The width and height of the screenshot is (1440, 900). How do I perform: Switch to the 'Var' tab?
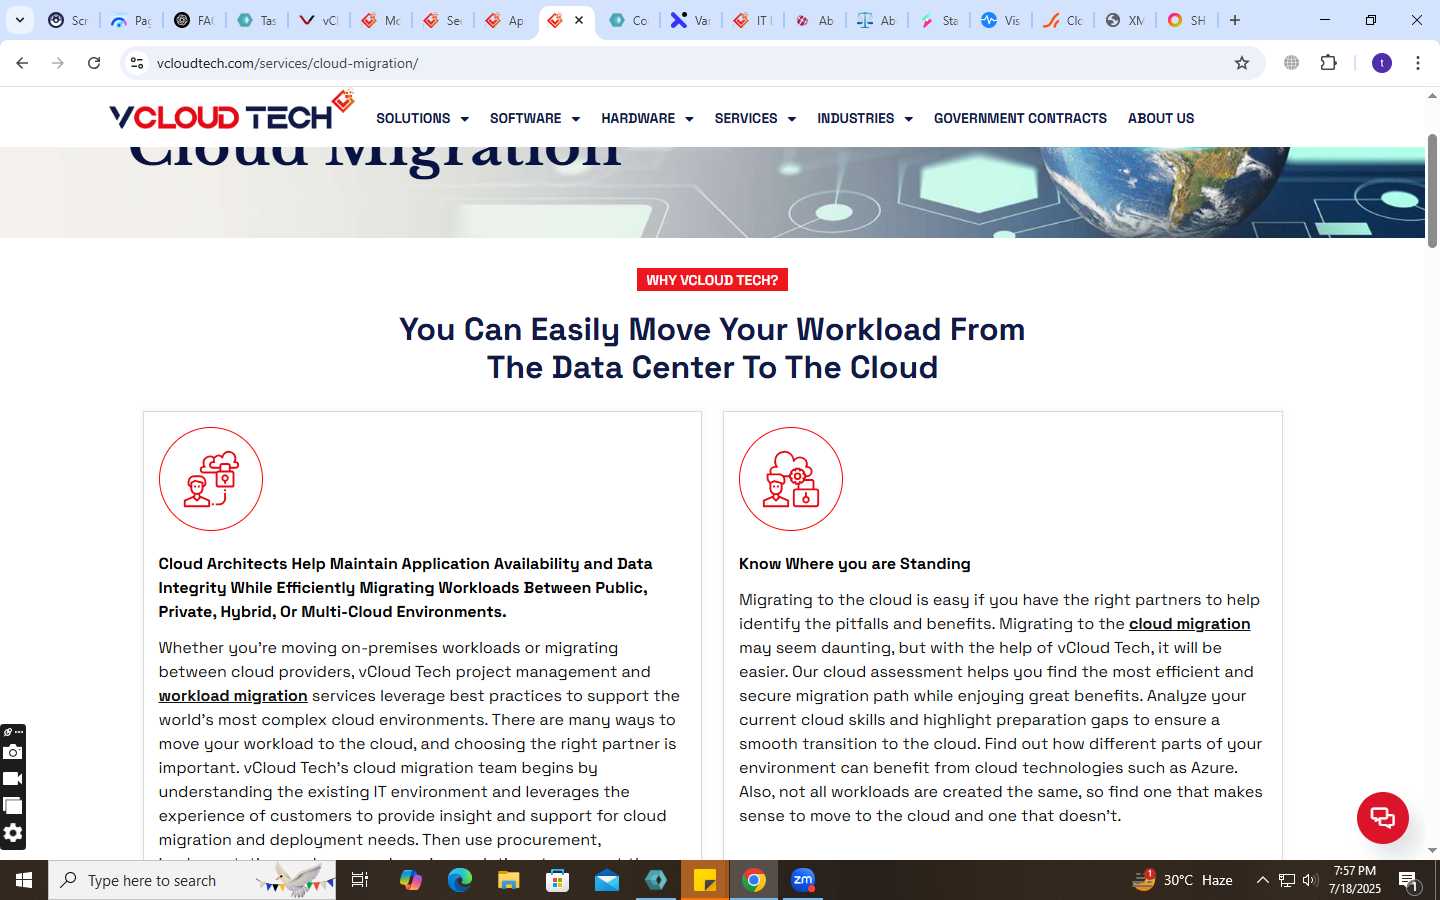click(691, 20)
